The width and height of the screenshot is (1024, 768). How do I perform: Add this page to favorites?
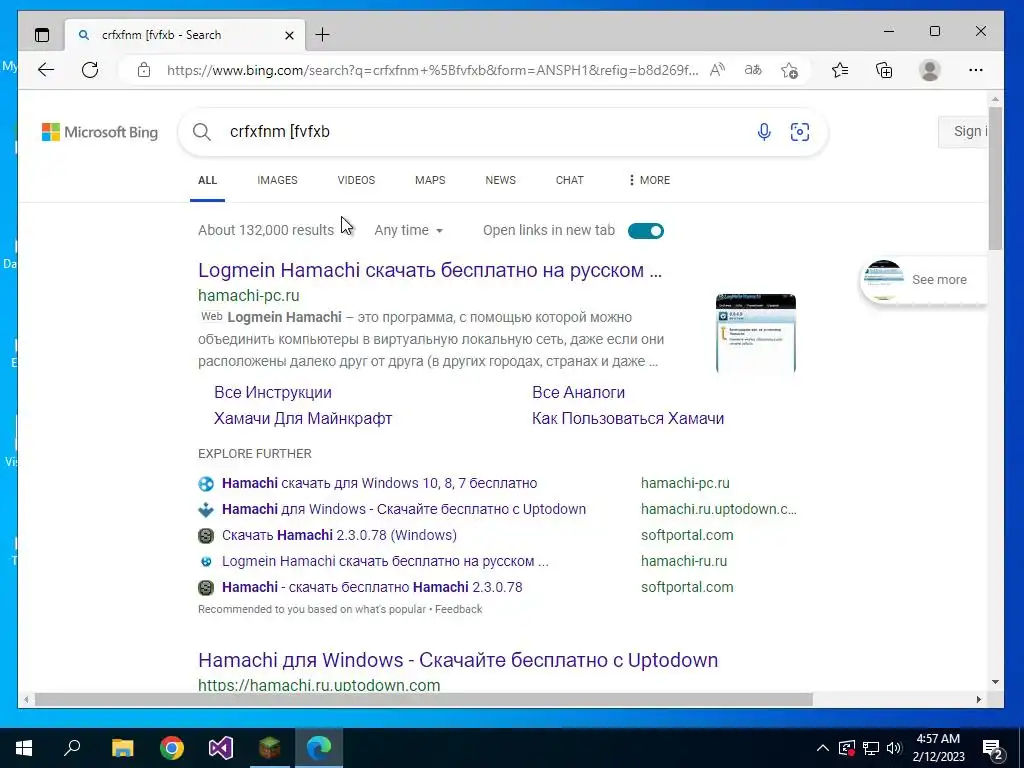[x=790, y=70]
